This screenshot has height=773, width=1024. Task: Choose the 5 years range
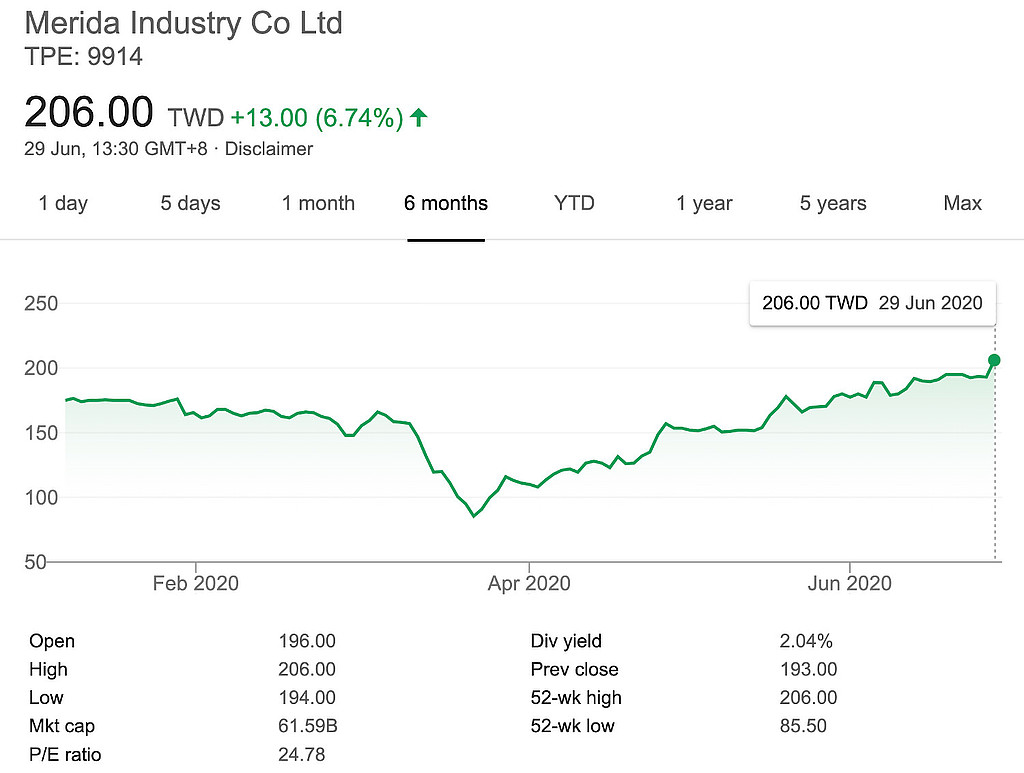pos(833,203)
